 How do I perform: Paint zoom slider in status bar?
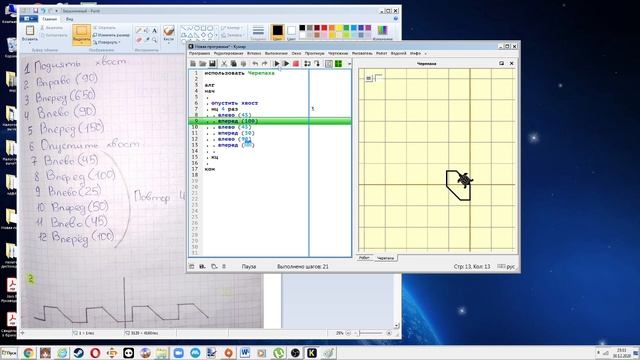(x=369, y=333)
